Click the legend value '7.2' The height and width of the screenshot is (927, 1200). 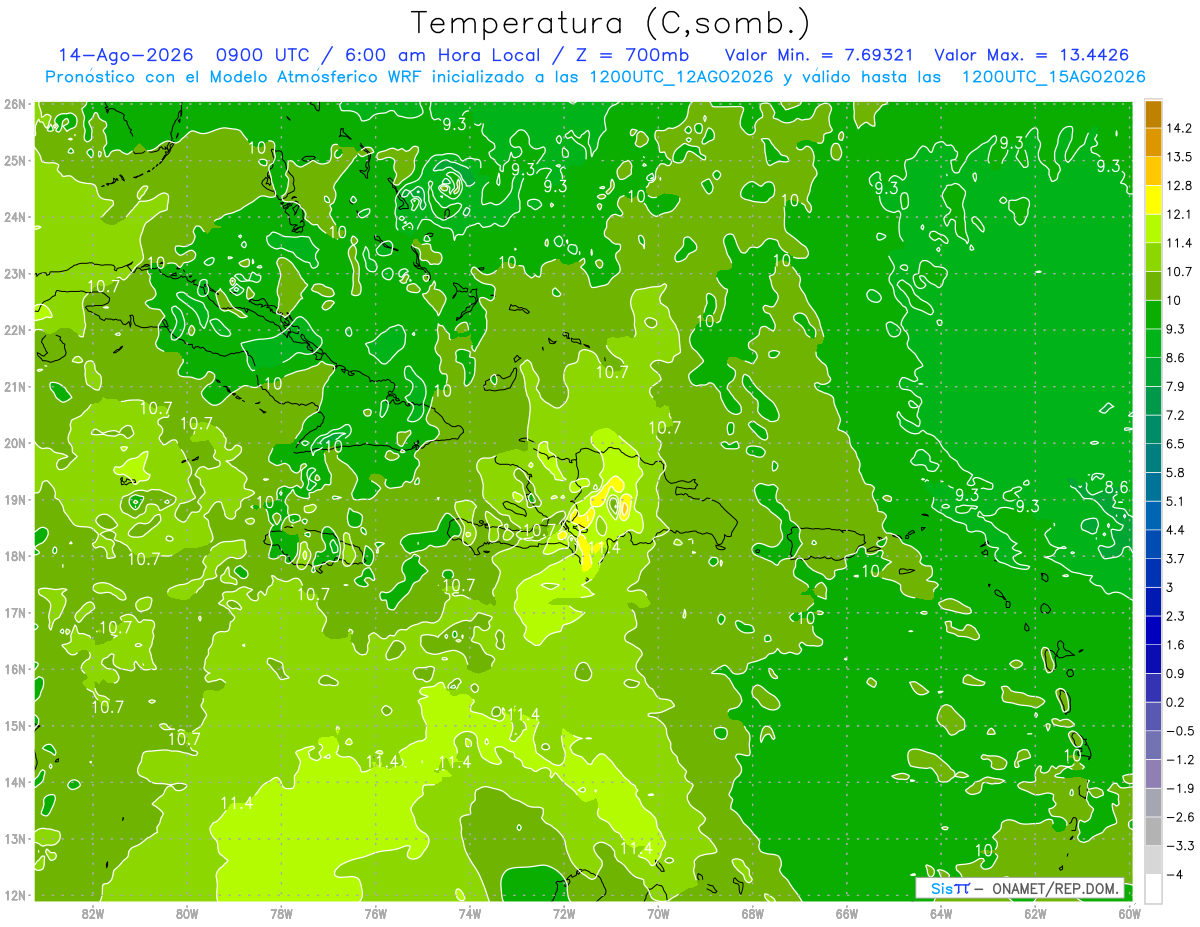pyautogui.click(x=1175, y=415)
